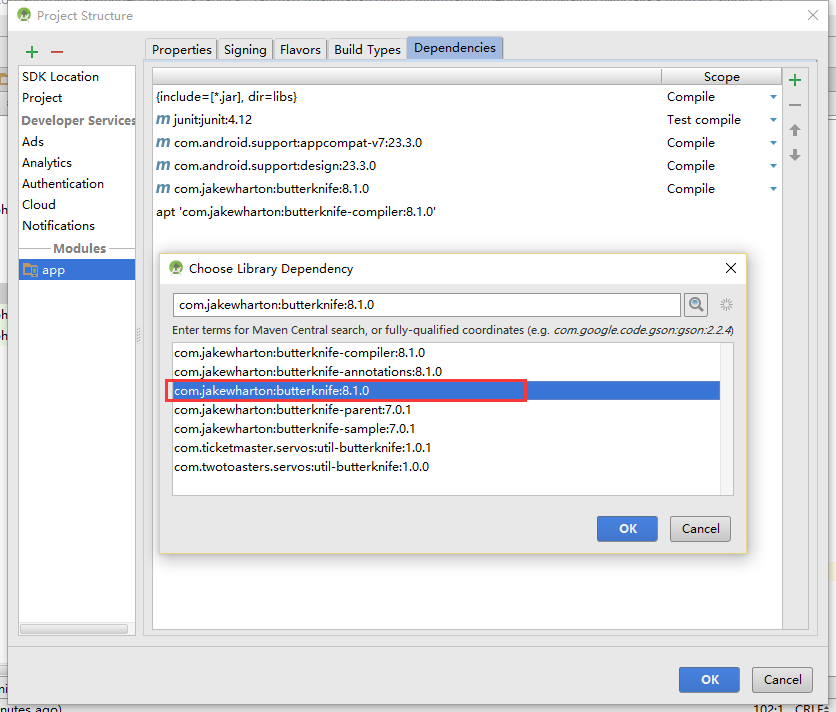Click the design library Maven icon
This screenshot has height=712, width=836.
coord(163,165)
